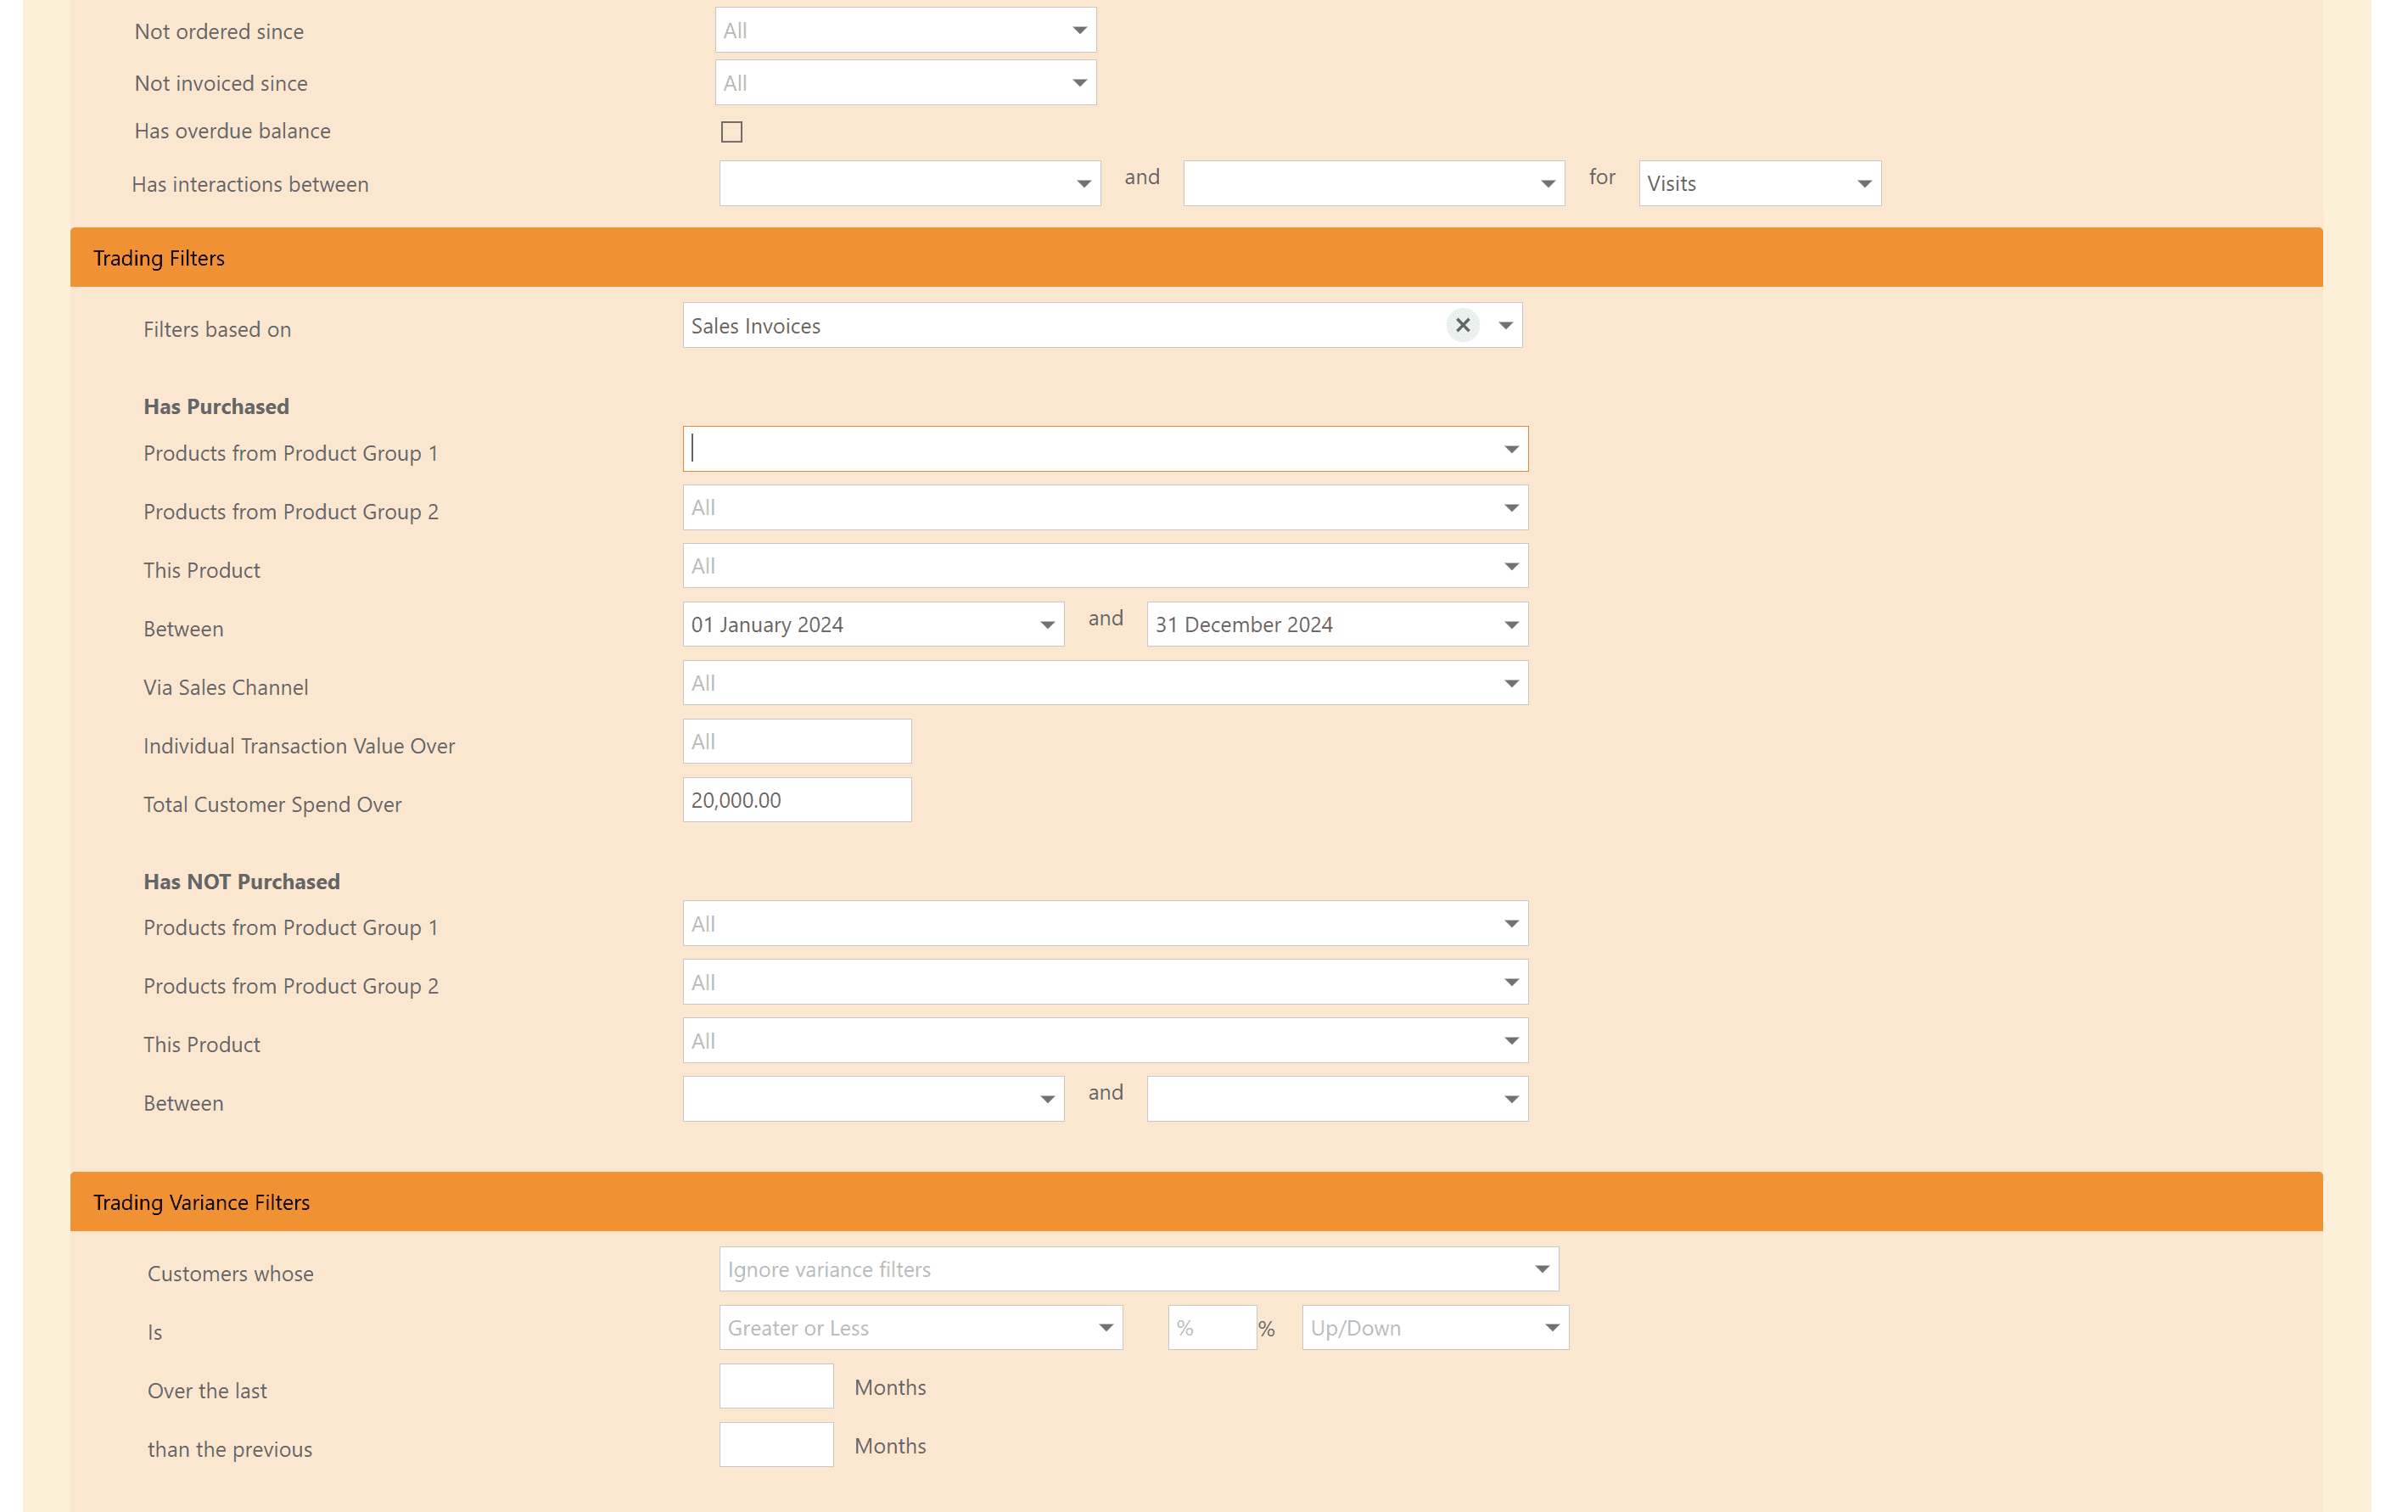Viewport: 2408px width, 1512px height.
Task: Clear the Sales Invoices selection with the X icon
Action: (x=1462, y=325)
